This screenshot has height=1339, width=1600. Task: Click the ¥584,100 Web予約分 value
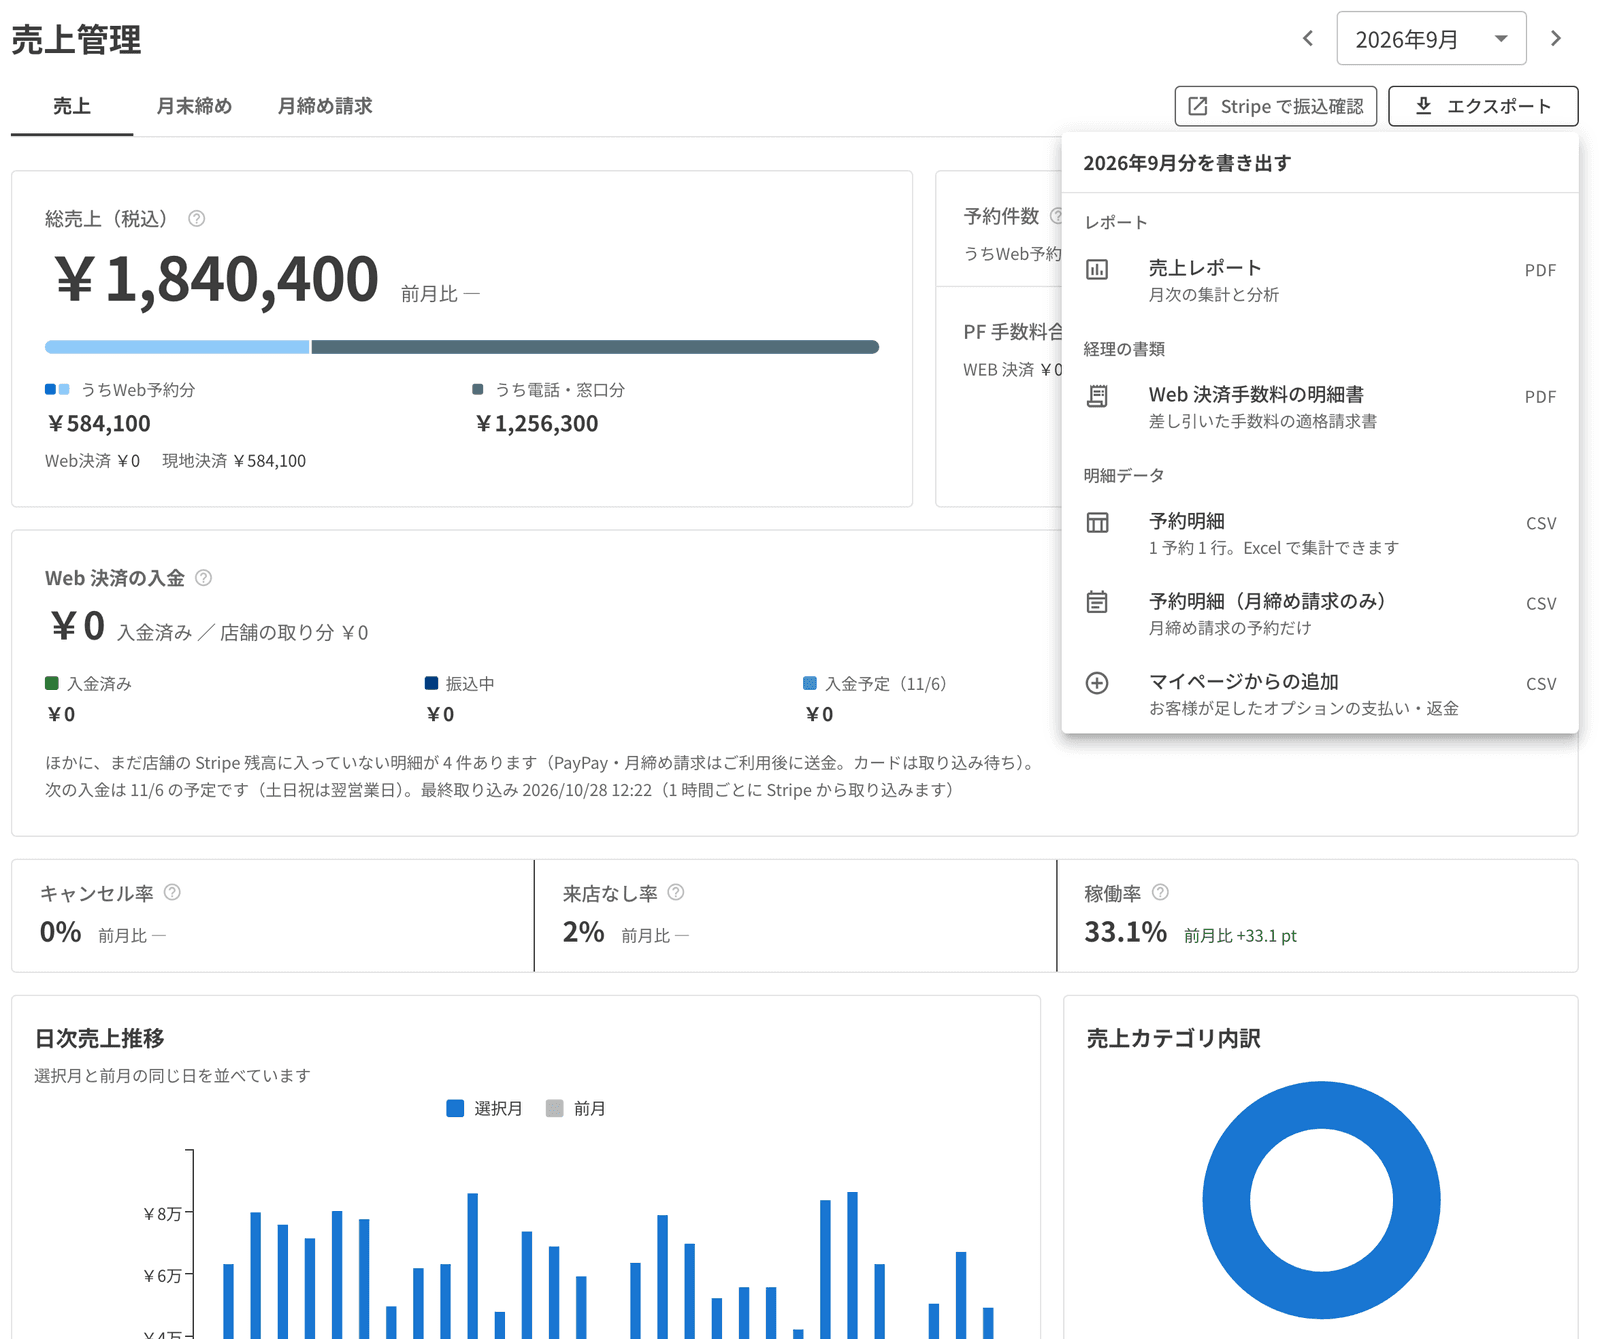[99, 423]
